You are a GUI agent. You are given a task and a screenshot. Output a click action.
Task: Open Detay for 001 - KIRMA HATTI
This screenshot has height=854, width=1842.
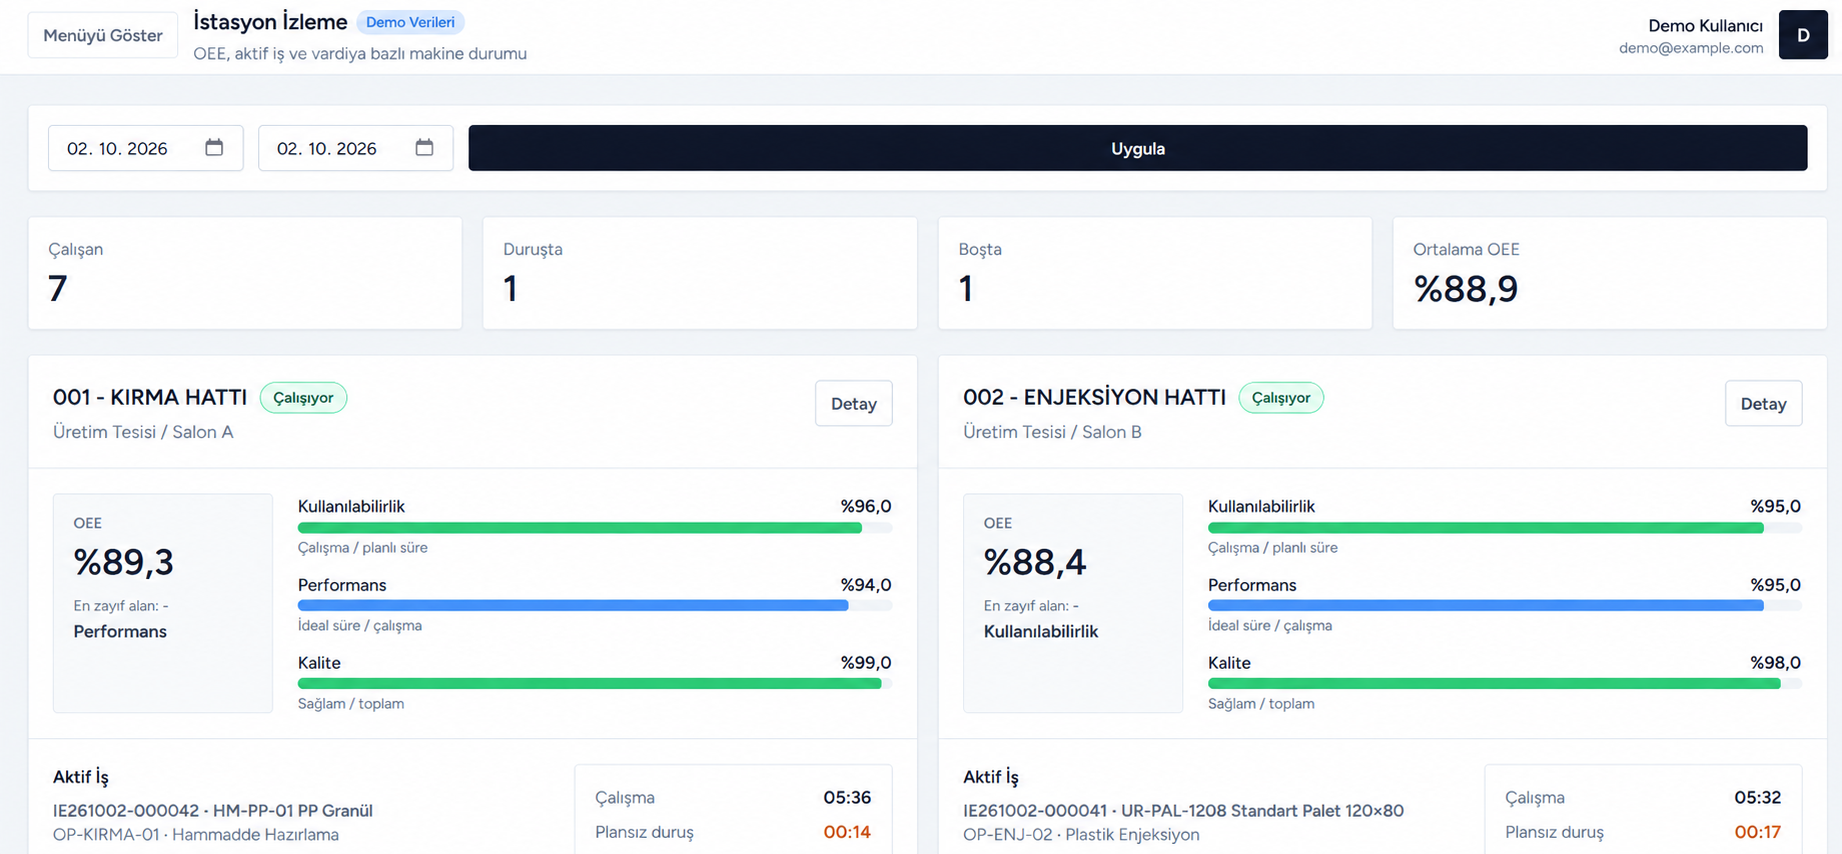click(x=854, y=404)
